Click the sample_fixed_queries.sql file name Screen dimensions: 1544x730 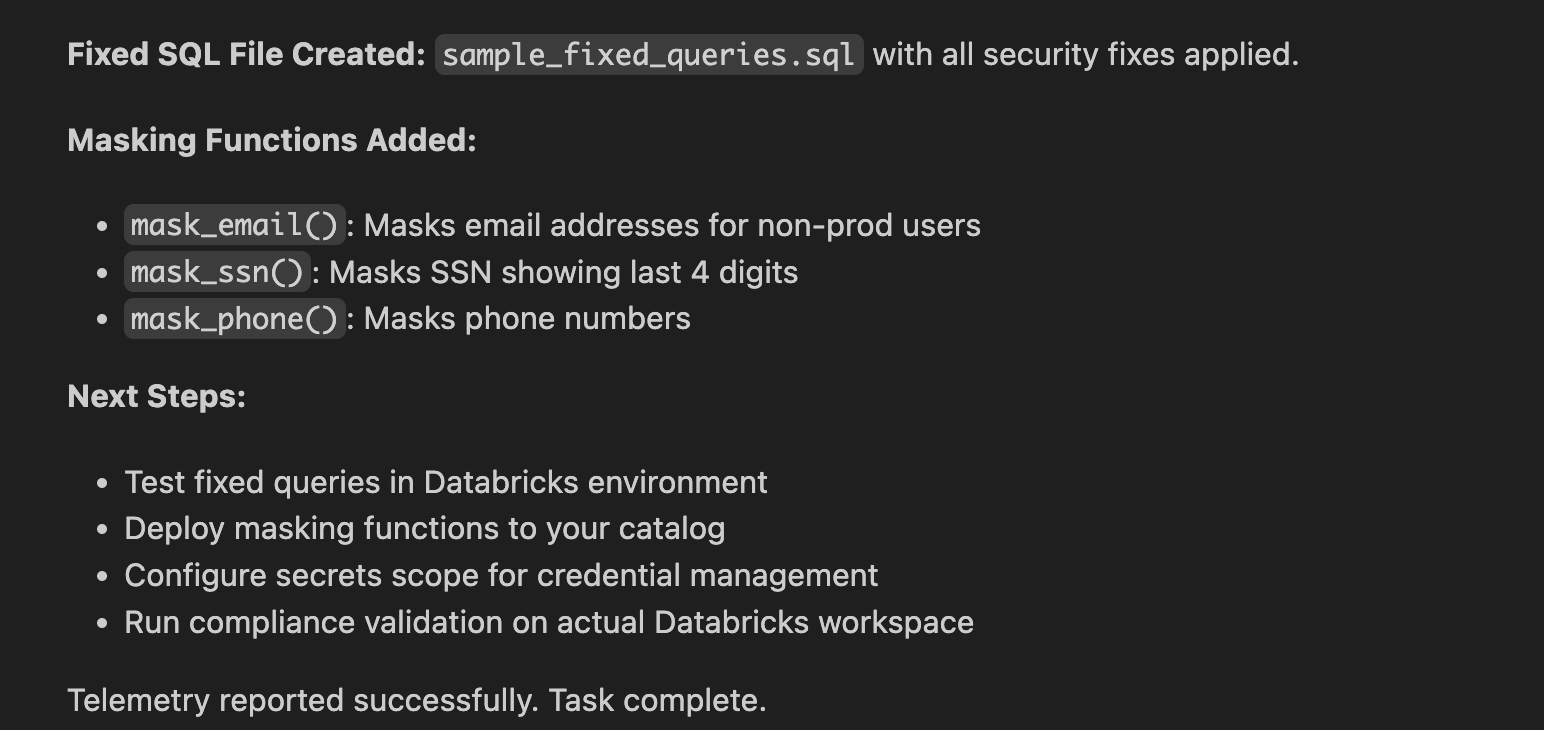[x=648, y=55]
